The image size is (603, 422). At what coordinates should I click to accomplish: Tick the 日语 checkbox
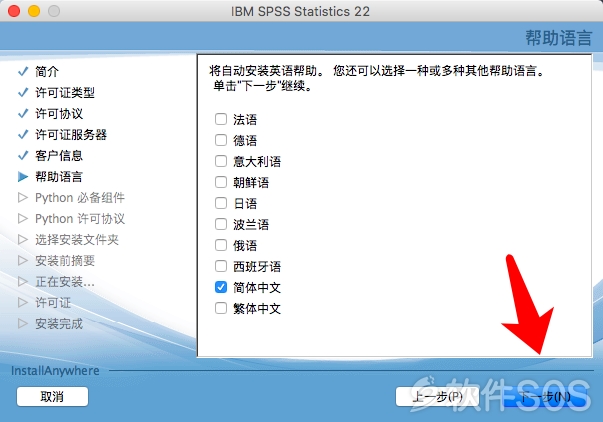(221, 203)
